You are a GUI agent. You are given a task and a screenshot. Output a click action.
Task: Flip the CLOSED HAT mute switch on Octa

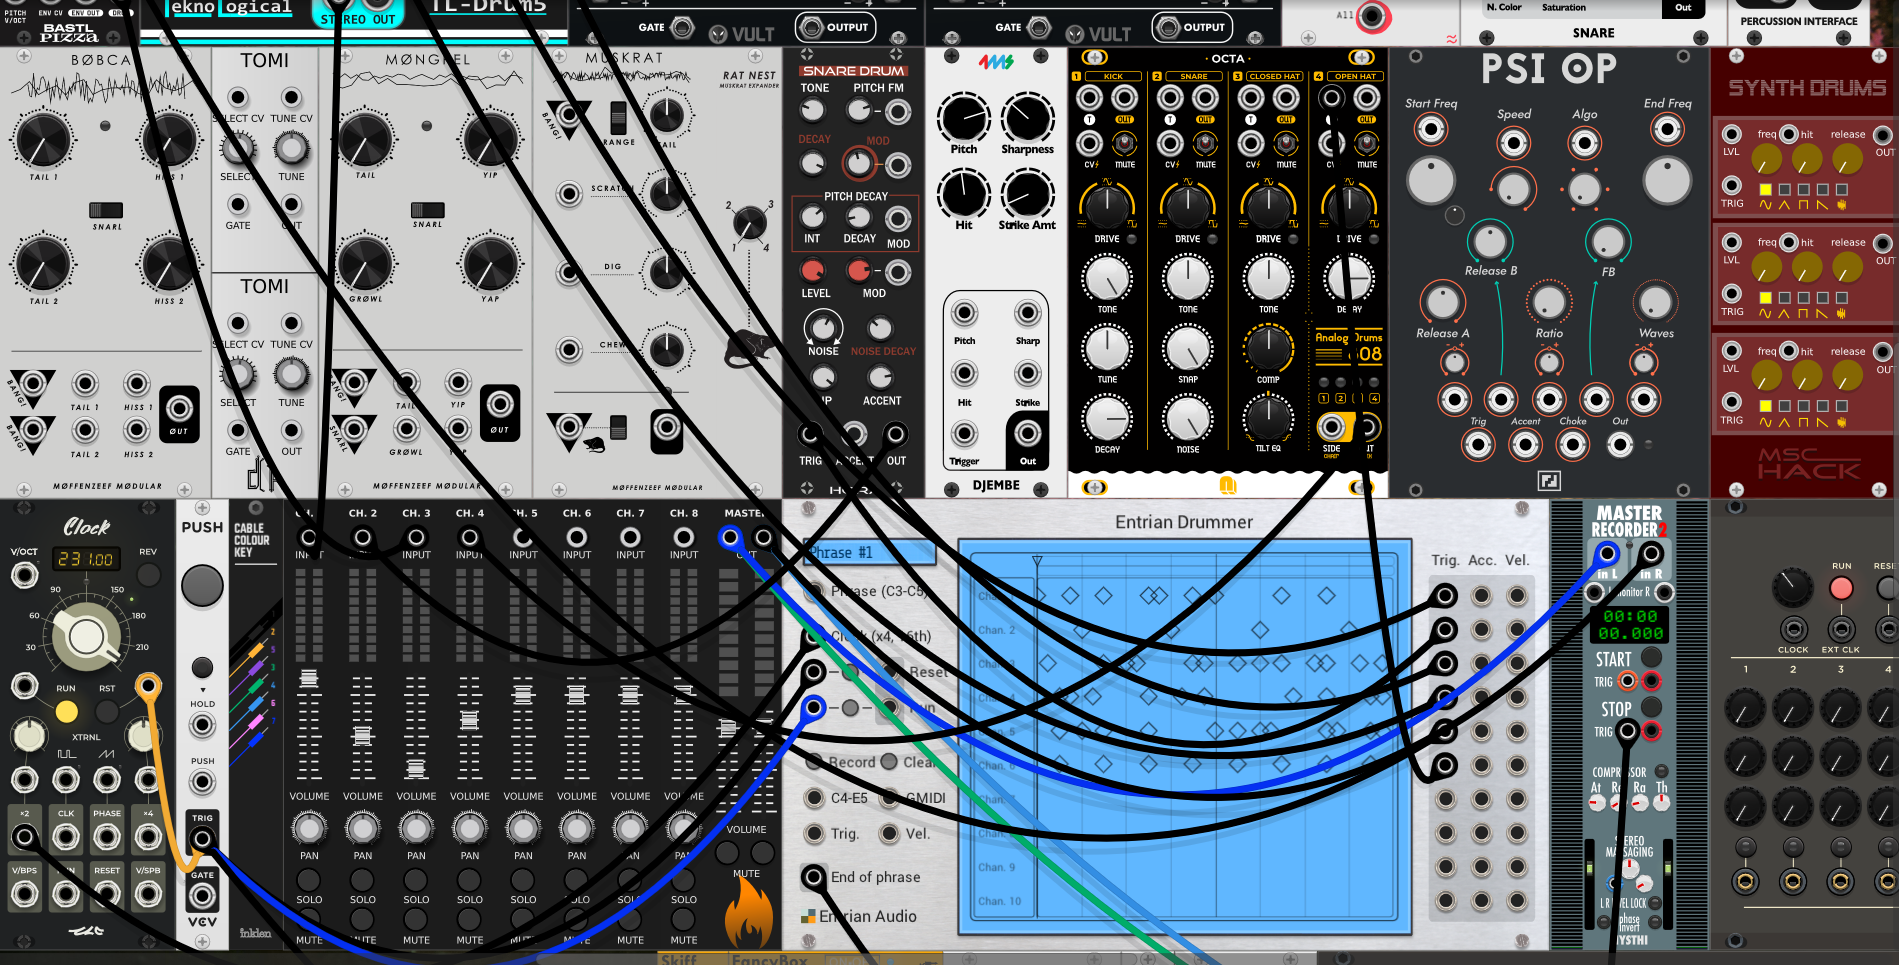(1286, 143)
